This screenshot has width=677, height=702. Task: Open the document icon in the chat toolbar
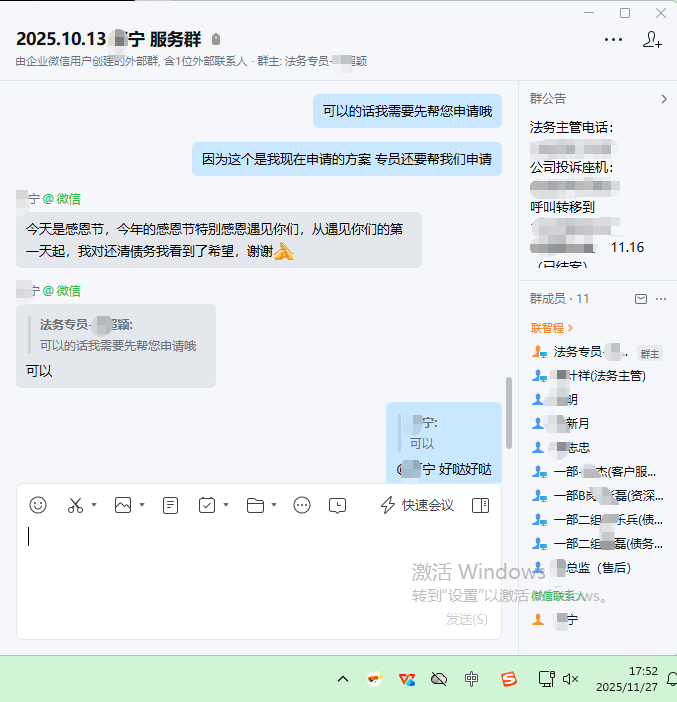[x=171, y=505]
